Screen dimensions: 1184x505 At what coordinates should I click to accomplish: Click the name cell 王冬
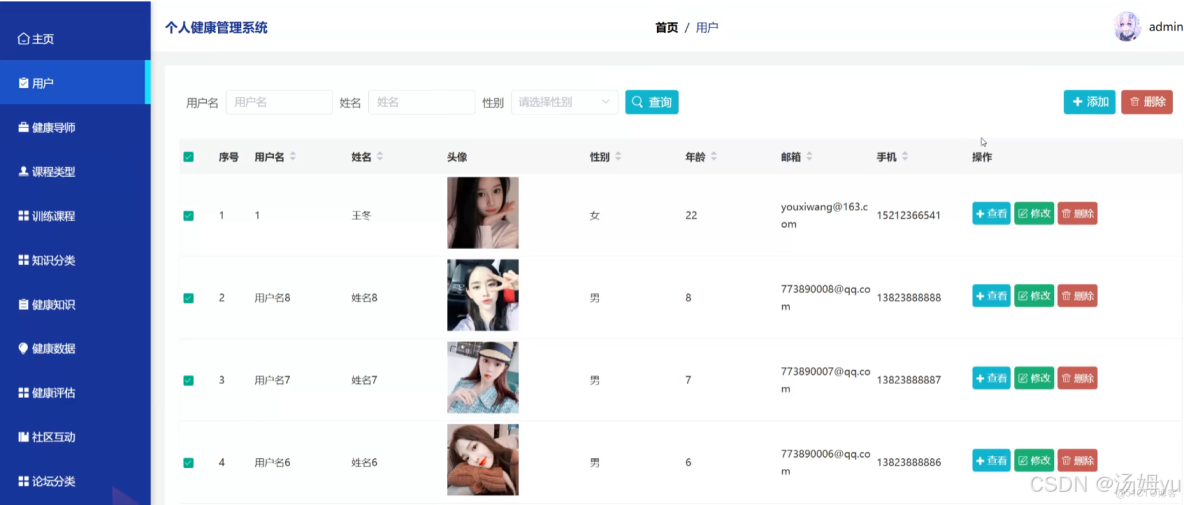pyautogui.click(x=361, y=216)
